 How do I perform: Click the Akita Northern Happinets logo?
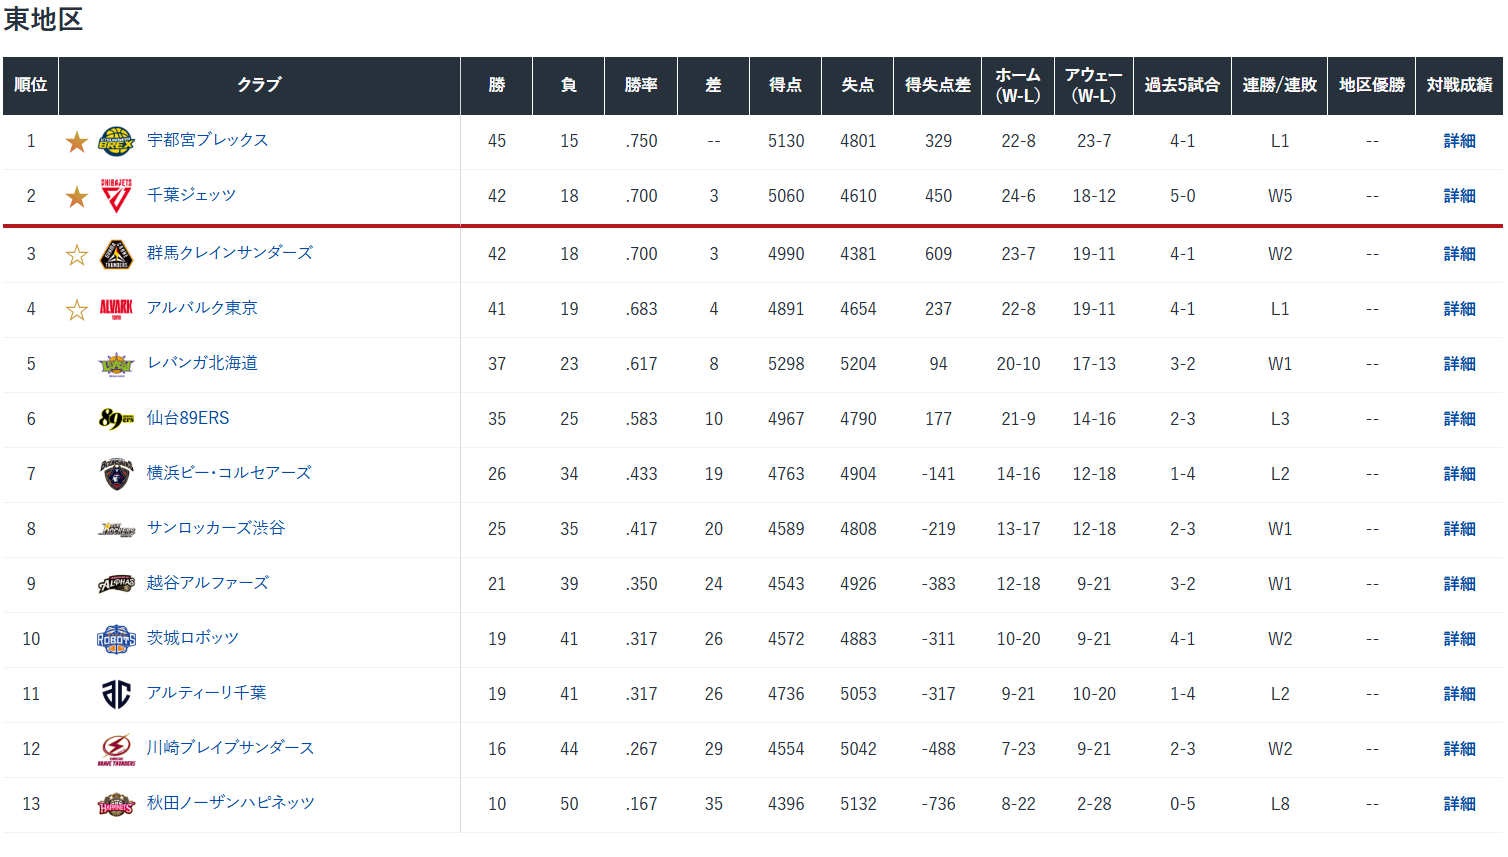(116, 804)
